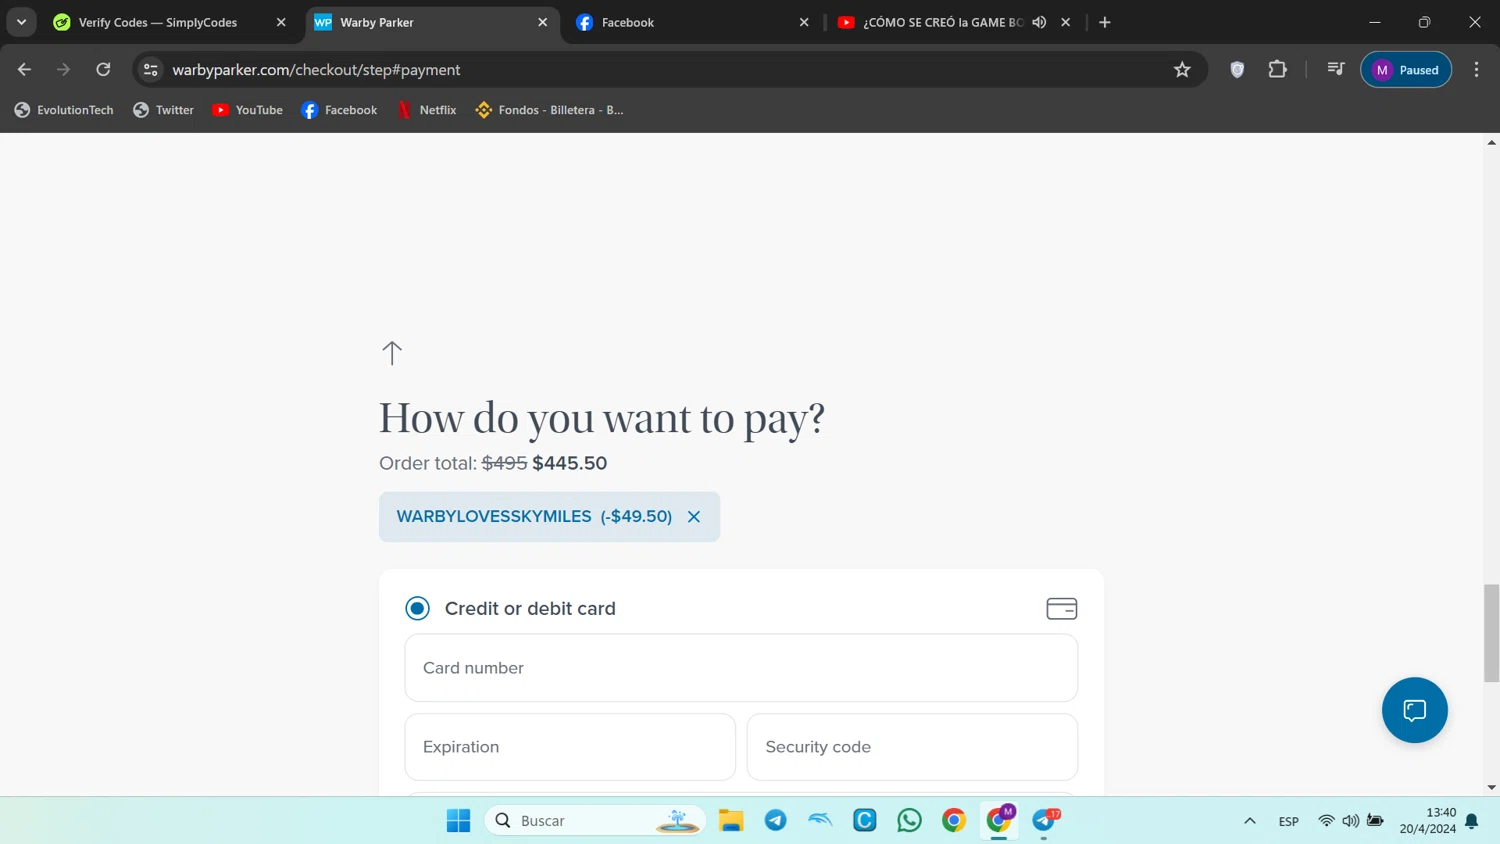
Task: Close the Warby Parker tab
Action: pyautogui.click(x=542, y=22)
